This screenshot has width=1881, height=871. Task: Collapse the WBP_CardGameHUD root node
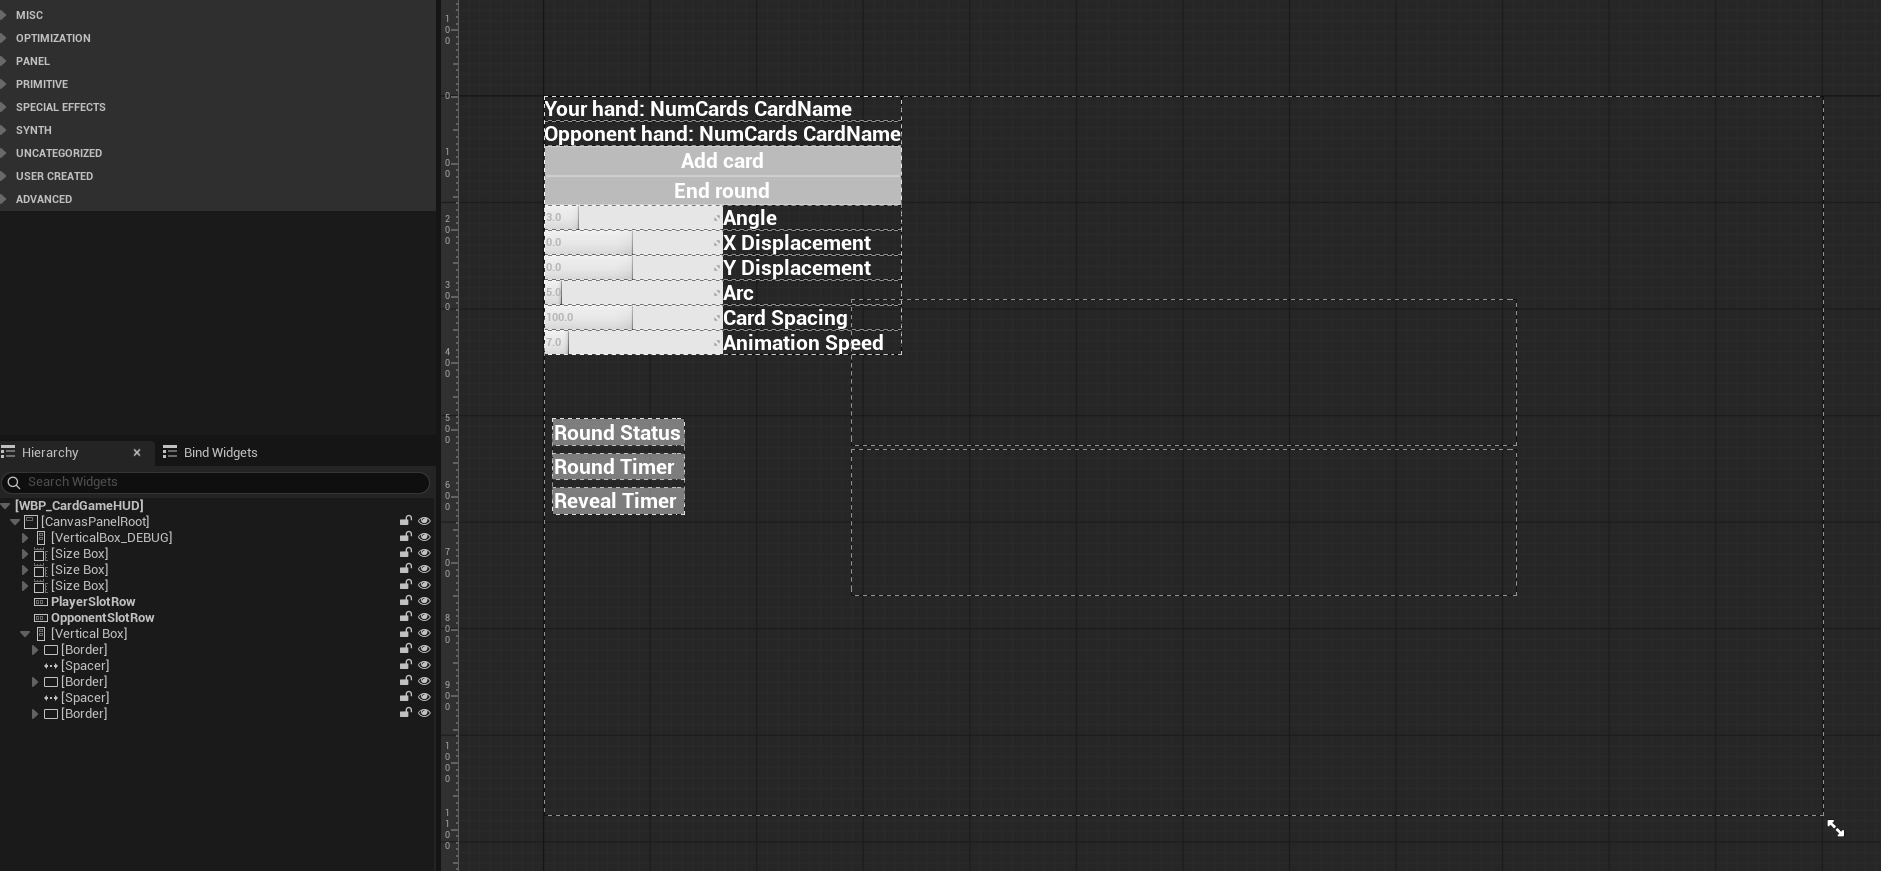6,506
